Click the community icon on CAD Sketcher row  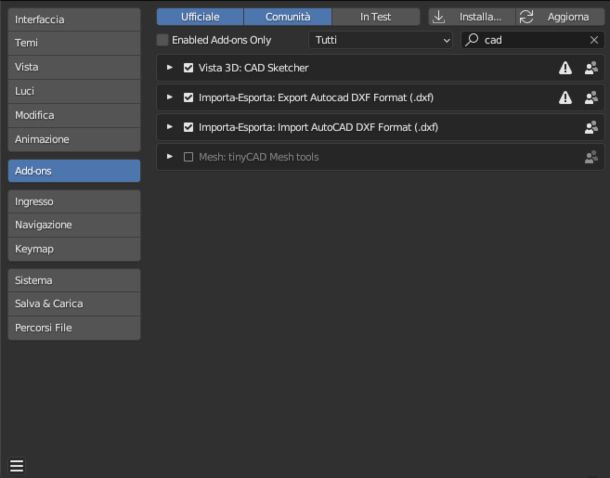pos(591,68)
